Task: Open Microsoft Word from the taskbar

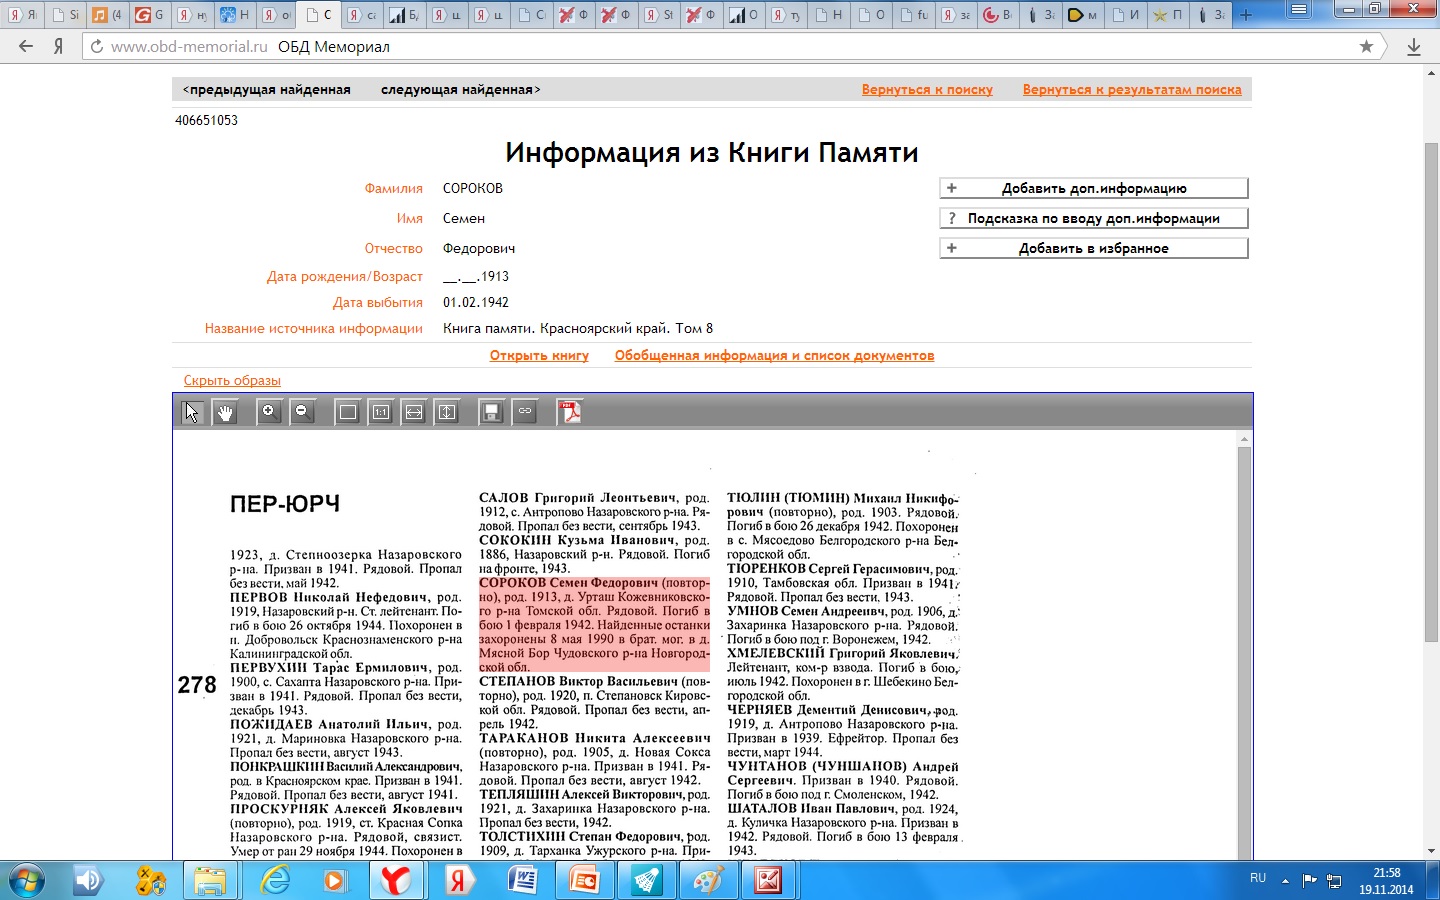Action: pyautogui.click(x=522, y=881)
